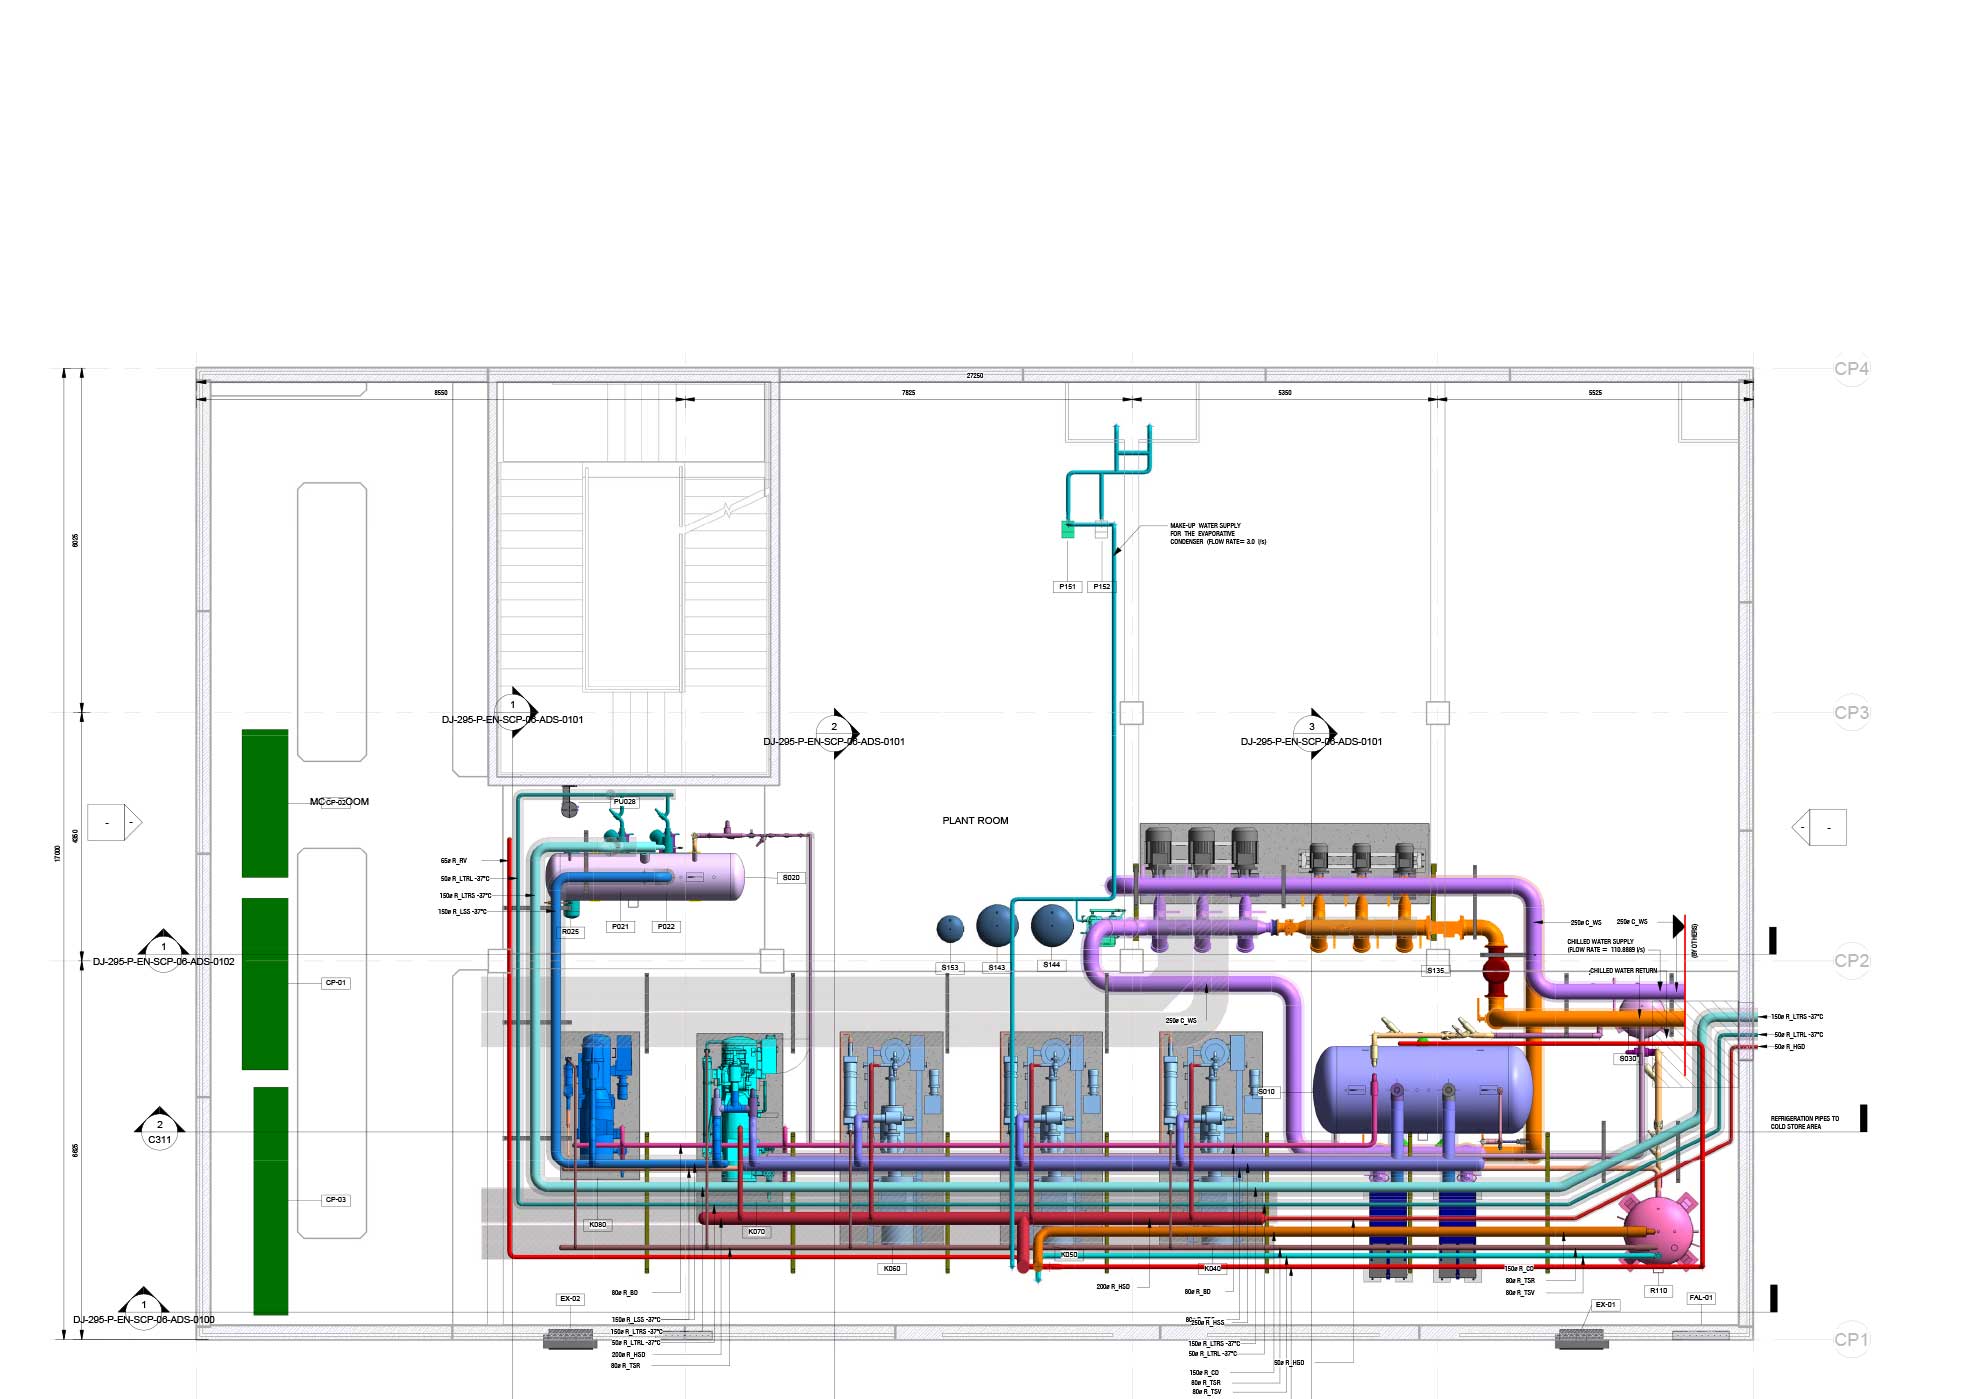The height and width of the screenshot is (1399, 1980).
Task: Click the P022 pump tag
Action: click(666, 927)
